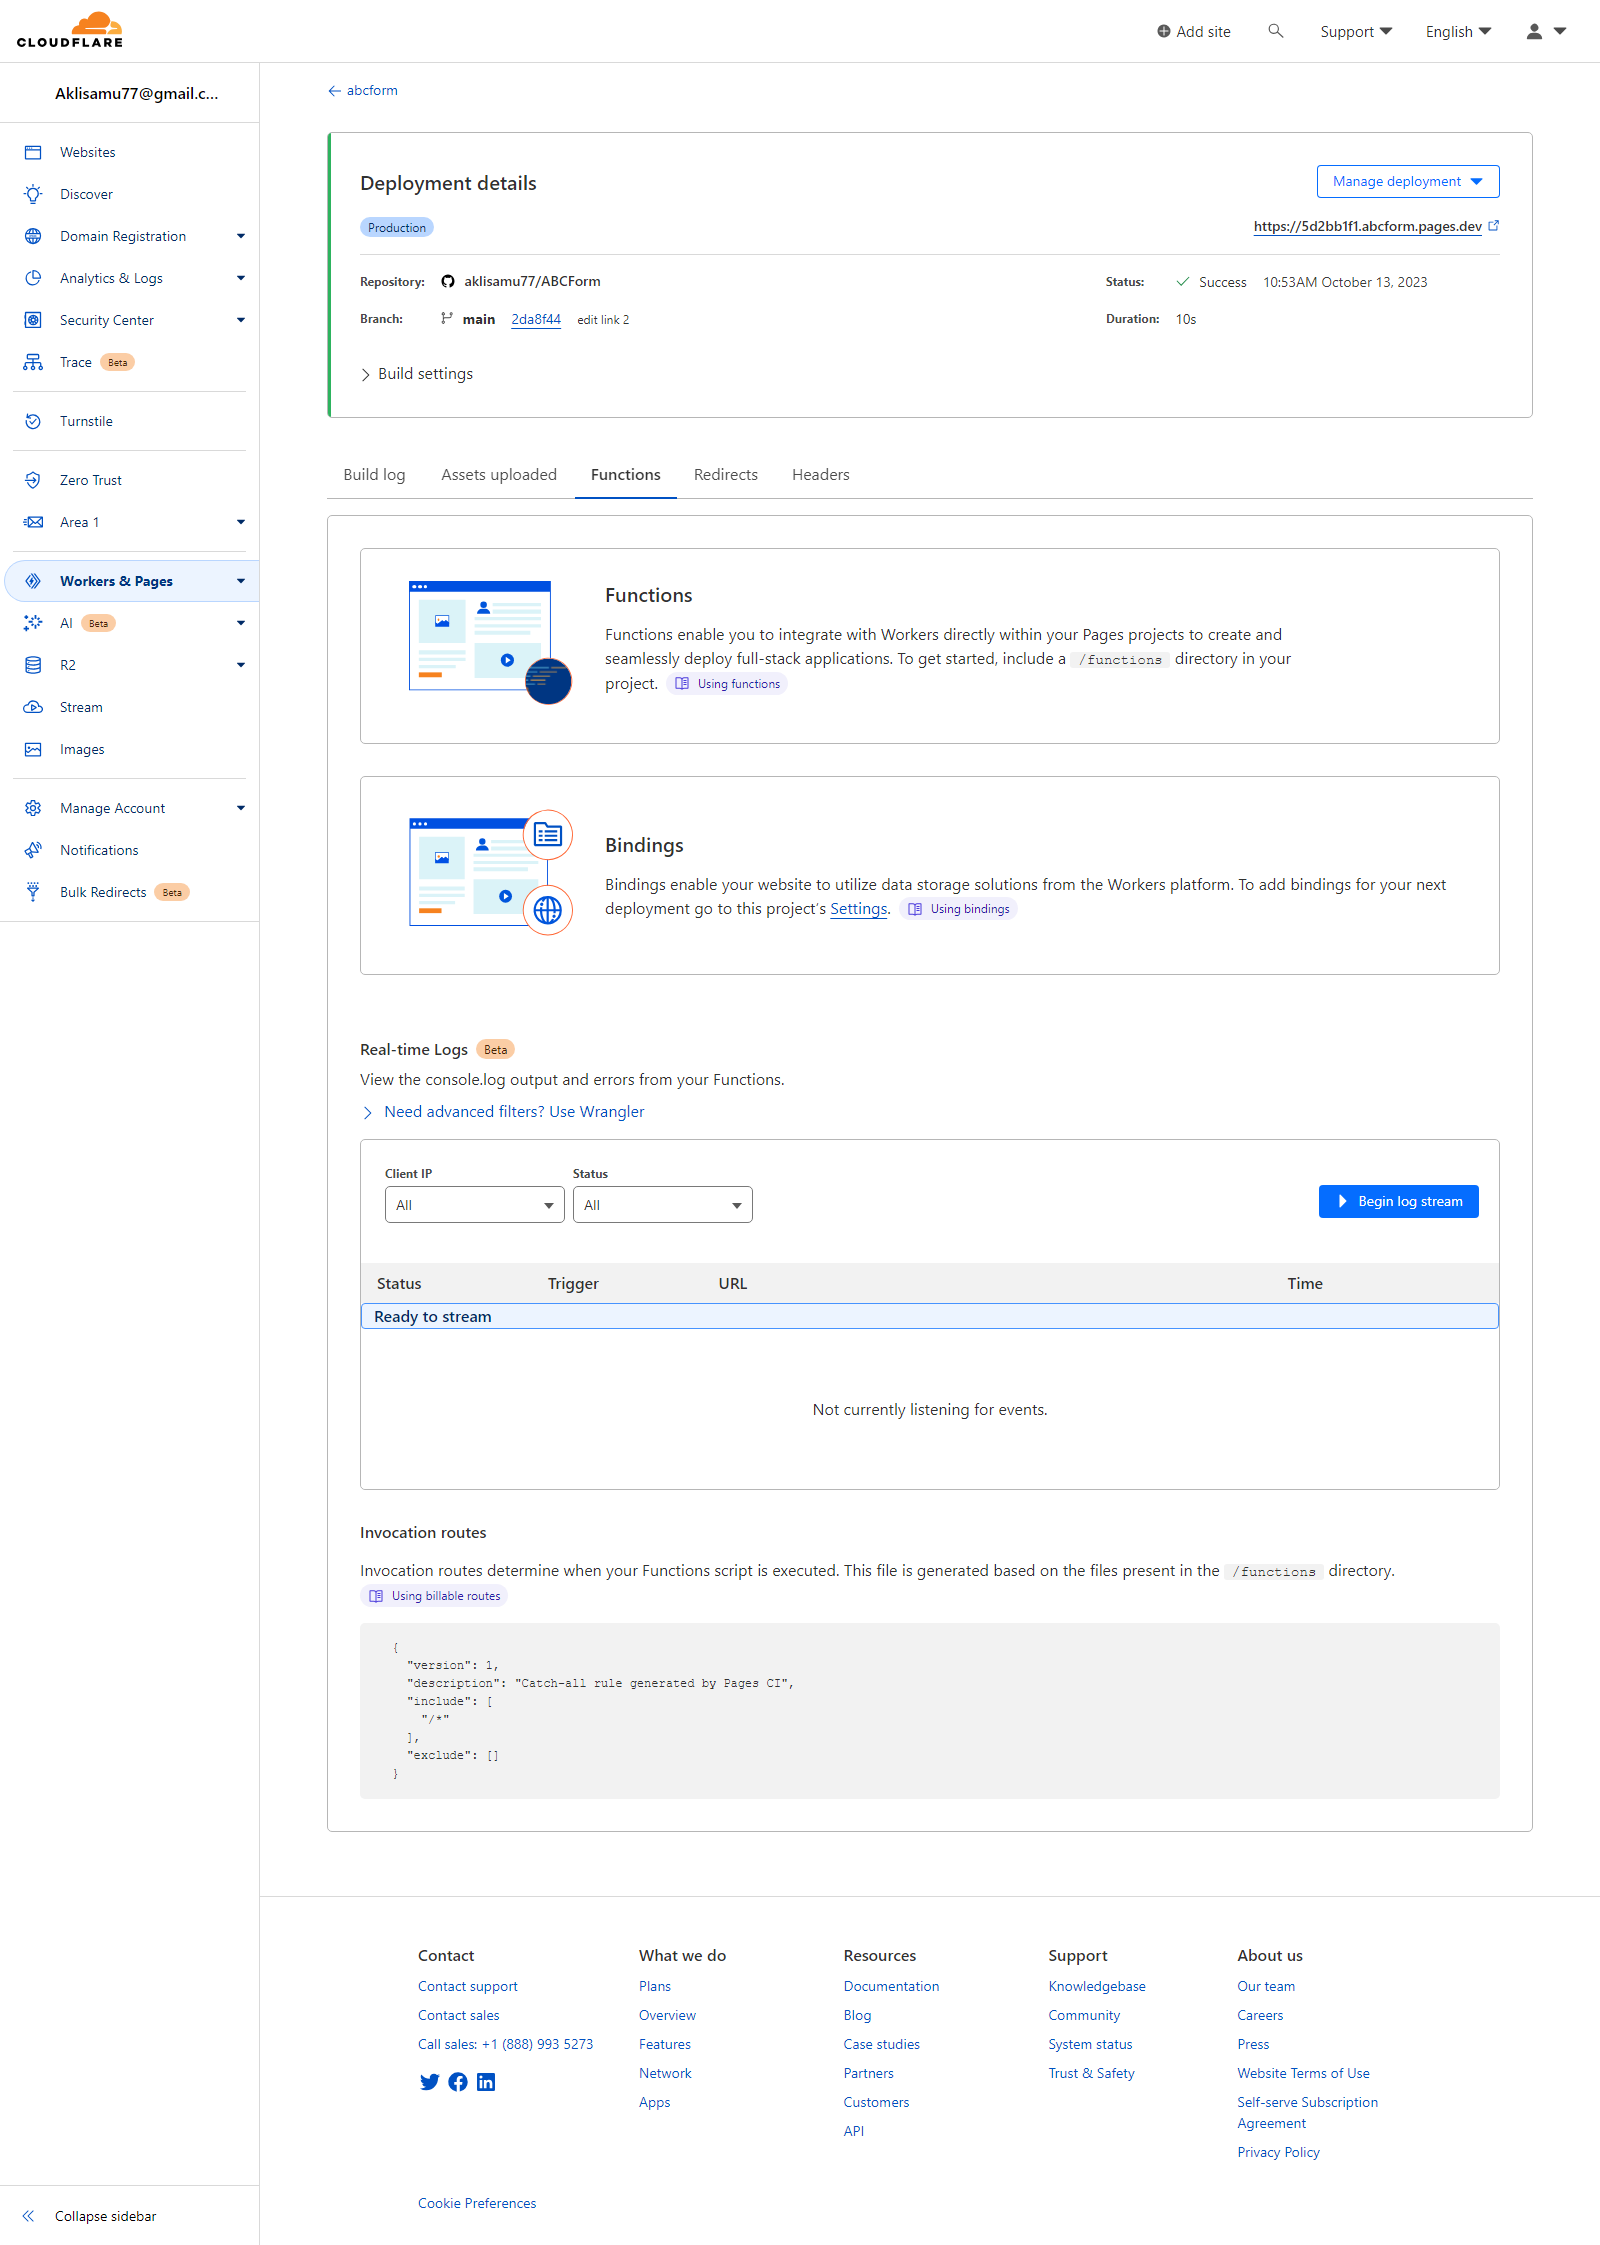Click the Stream cloud icon
This screenshot has height=2245, width=1600.
coord(33,707)
